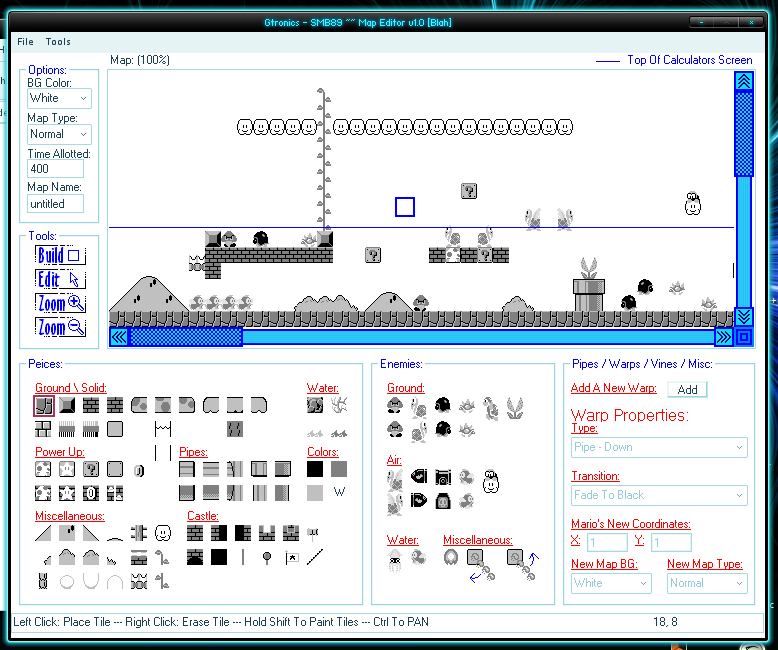Click the map scroll-right double arrow
778x650 pixels.
pos(724,337)
